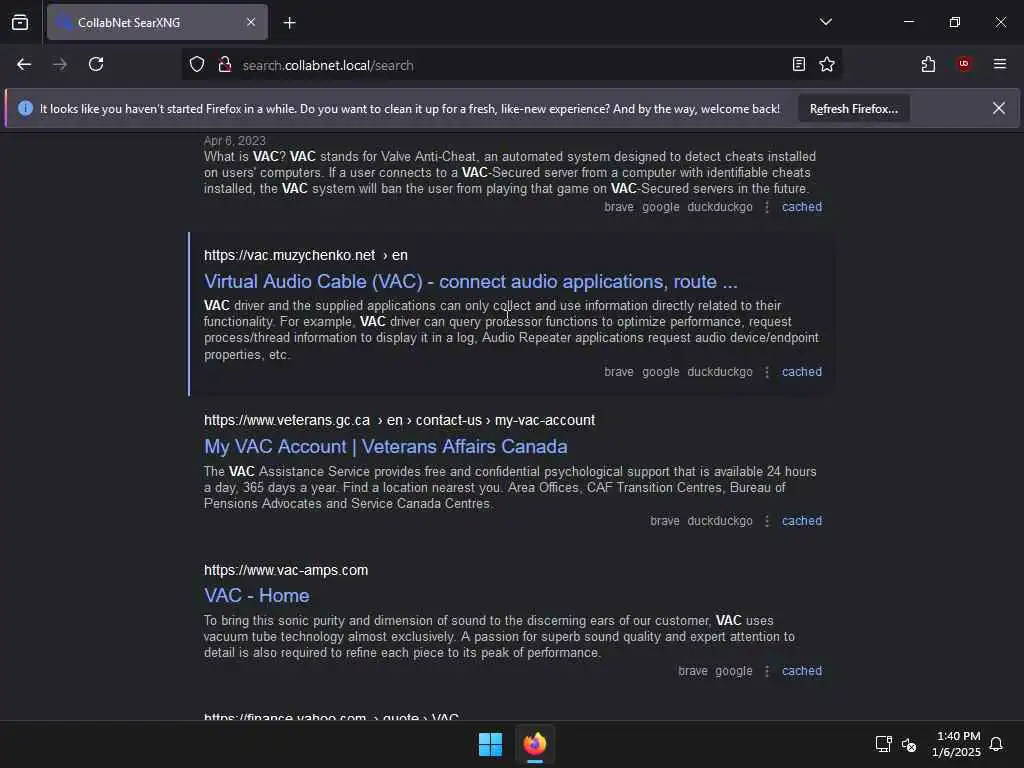This screenshot has height=768, width=1024.
Task: Go back to previous page
Action: tap(24, 64)
